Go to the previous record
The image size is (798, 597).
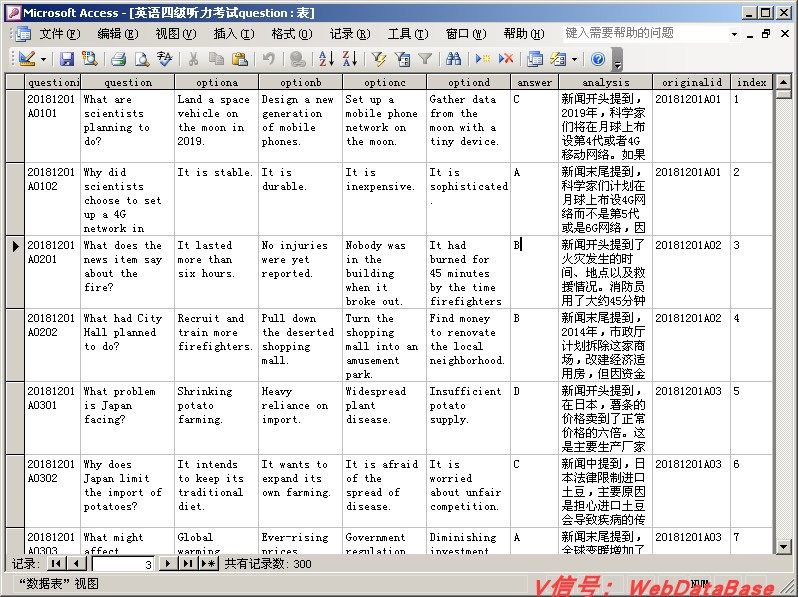[x=77, y=563]
